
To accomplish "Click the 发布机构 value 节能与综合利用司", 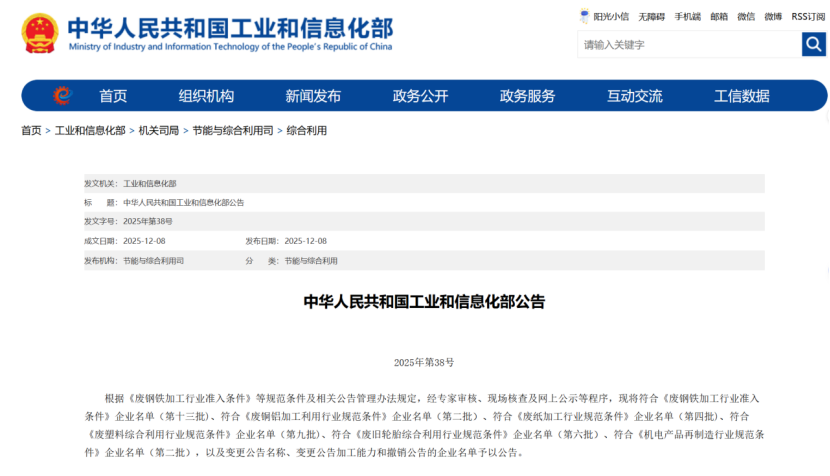I will pyautogui.click(x=154, y=261).
